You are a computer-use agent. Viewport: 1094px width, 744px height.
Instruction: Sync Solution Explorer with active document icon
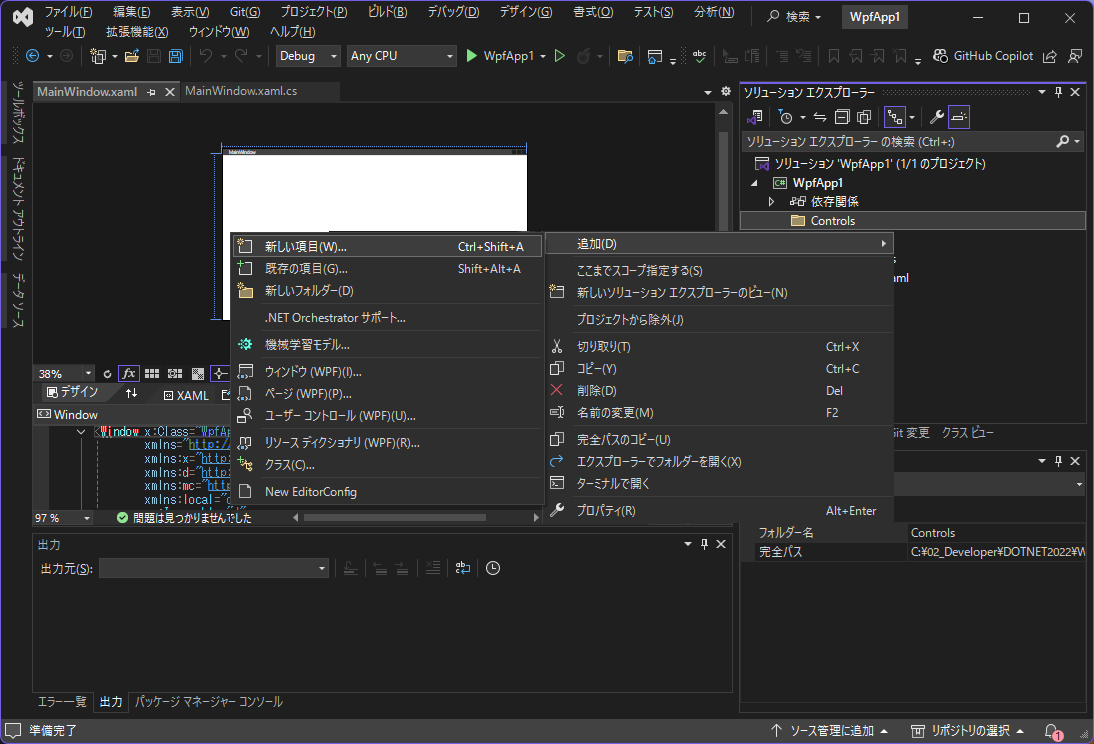820,117
